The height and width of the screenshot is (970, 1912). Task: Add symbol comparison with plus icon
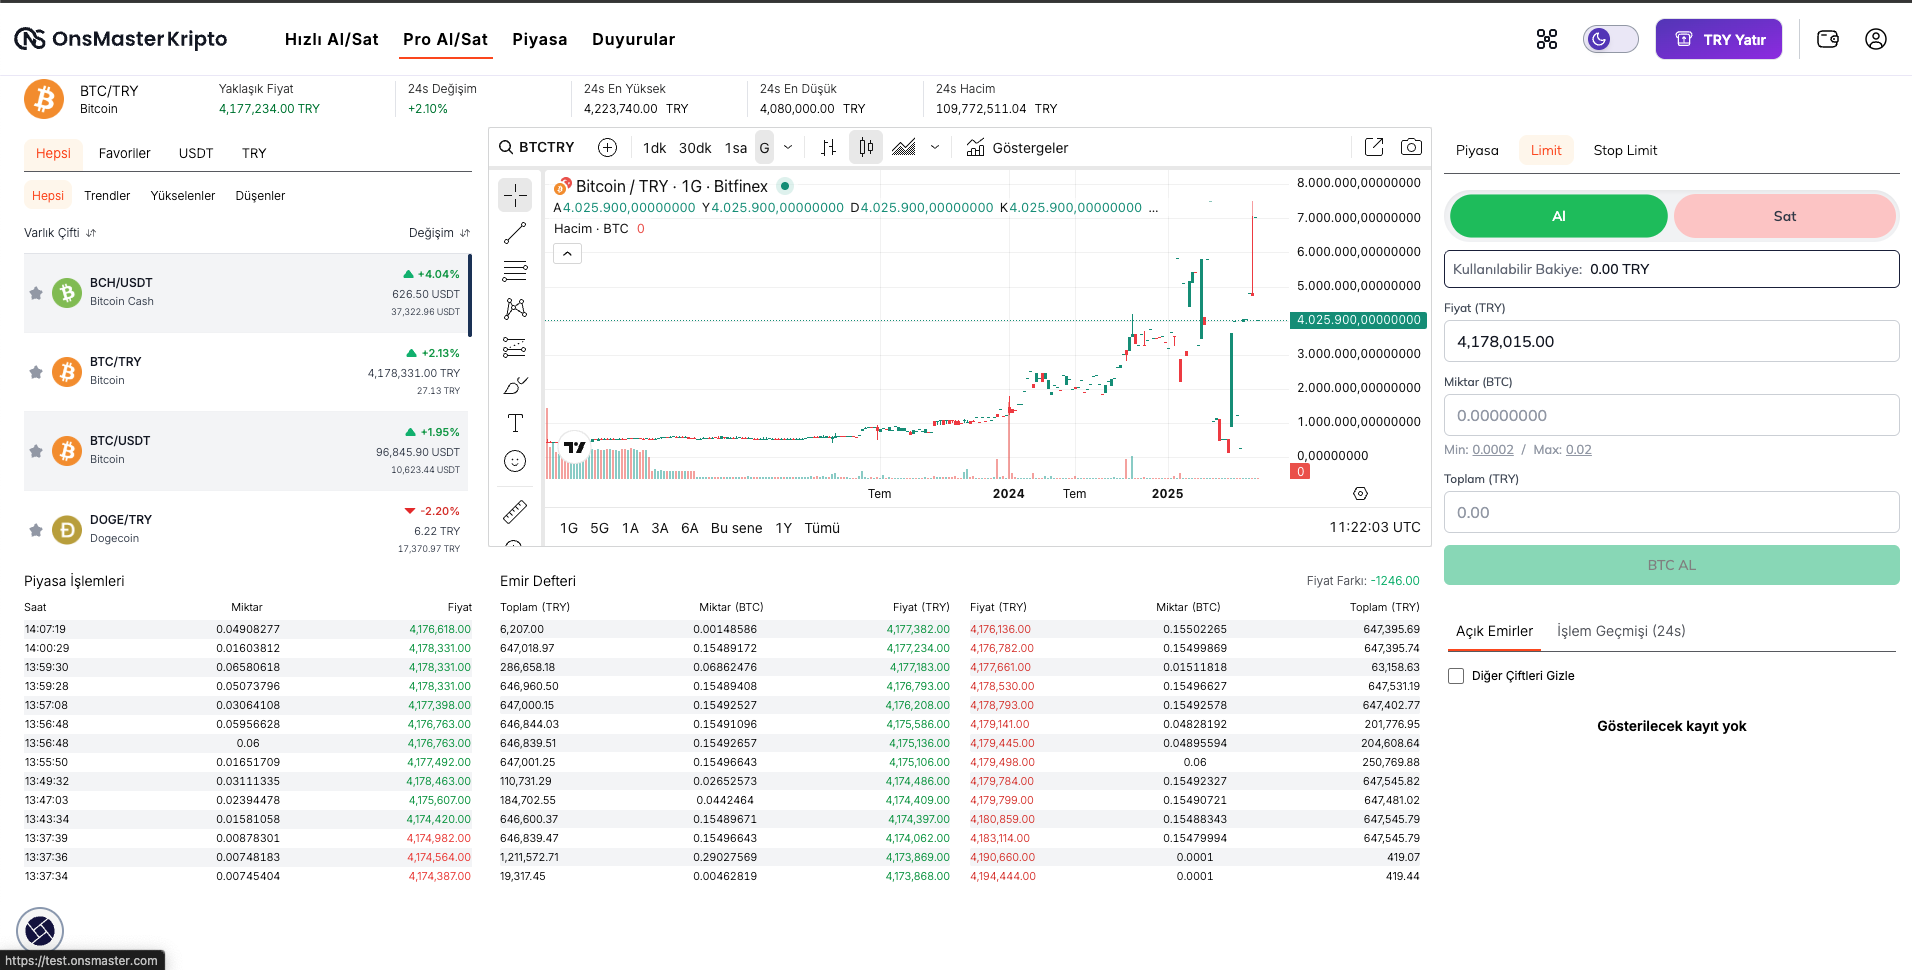click(607, 147)
